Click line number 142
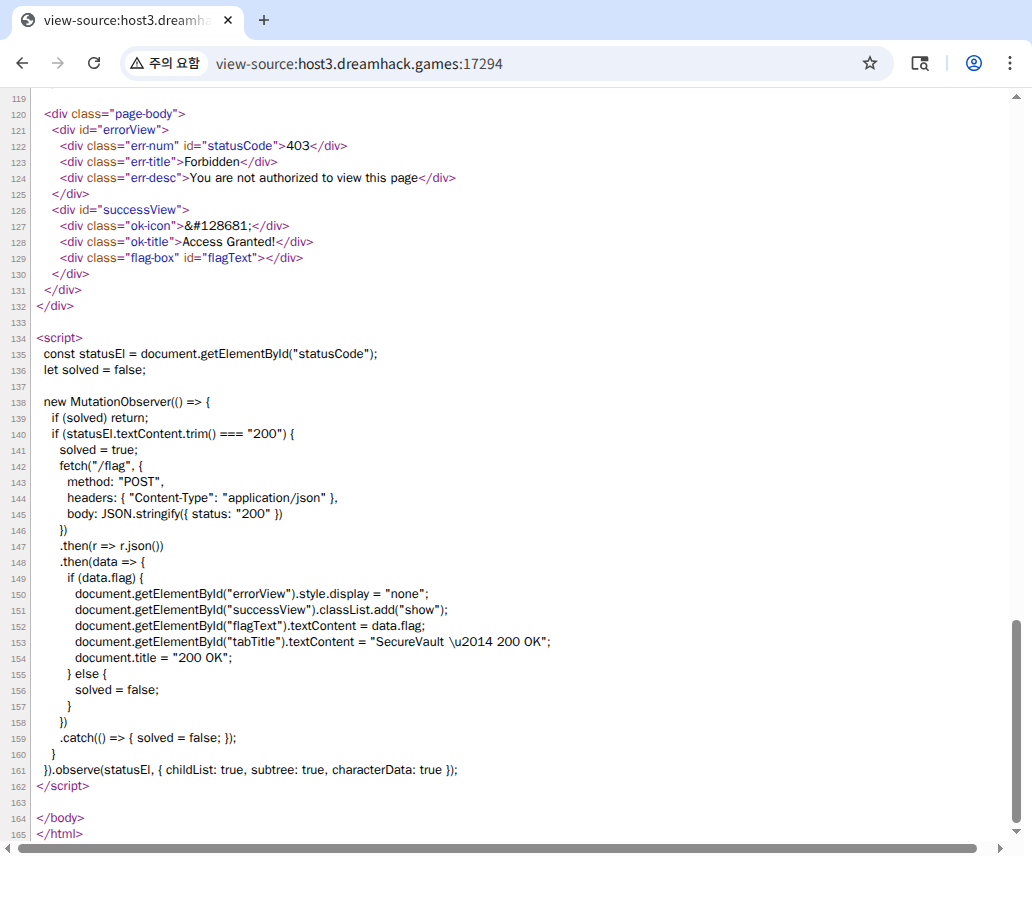The image size is (1032, 899). pyautogui.click(x=18, y=467)
